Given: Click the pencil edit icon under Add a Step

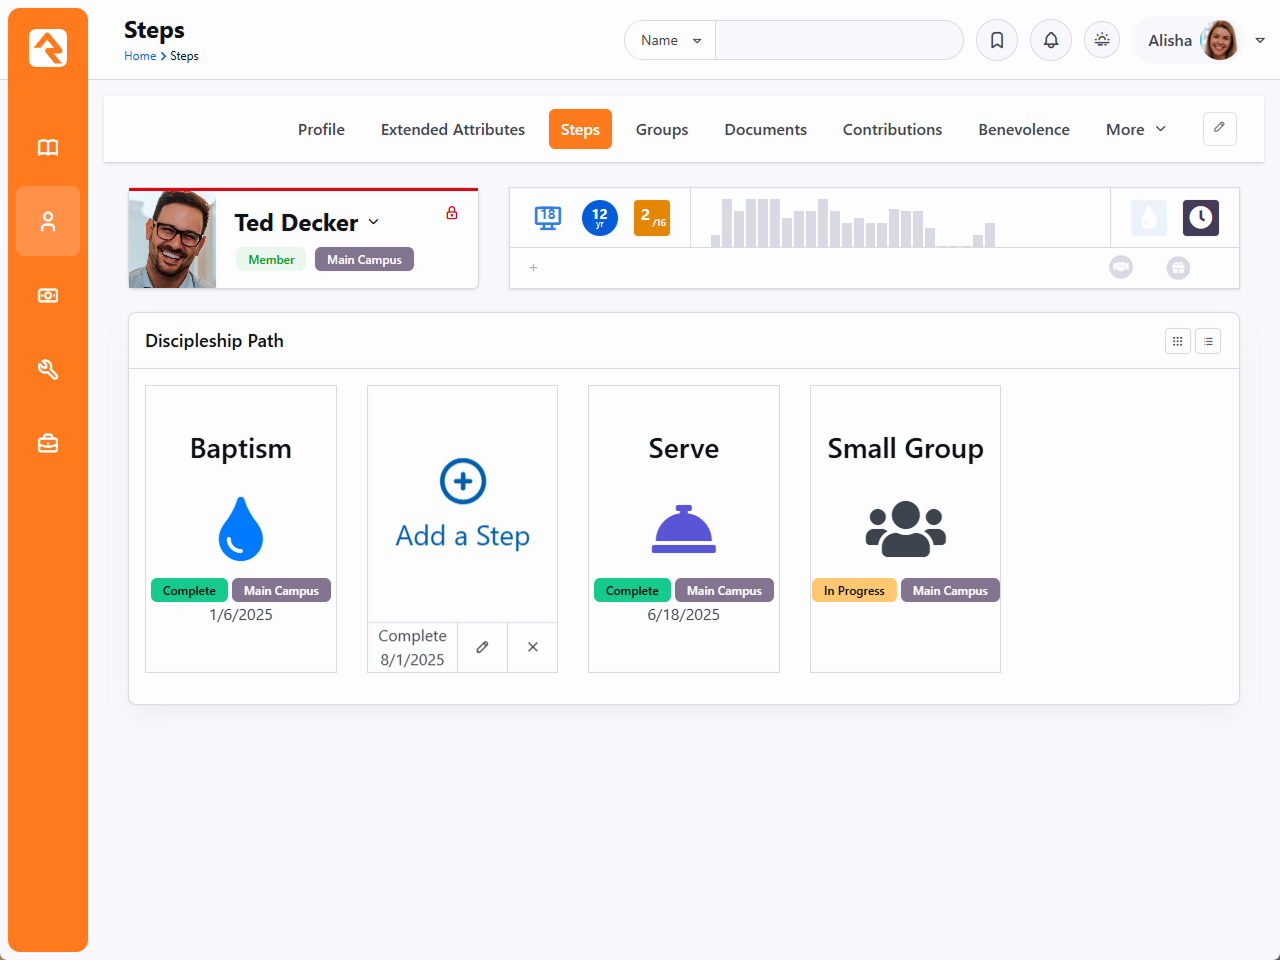Looking at the screenshot, I should pos(482,647).
